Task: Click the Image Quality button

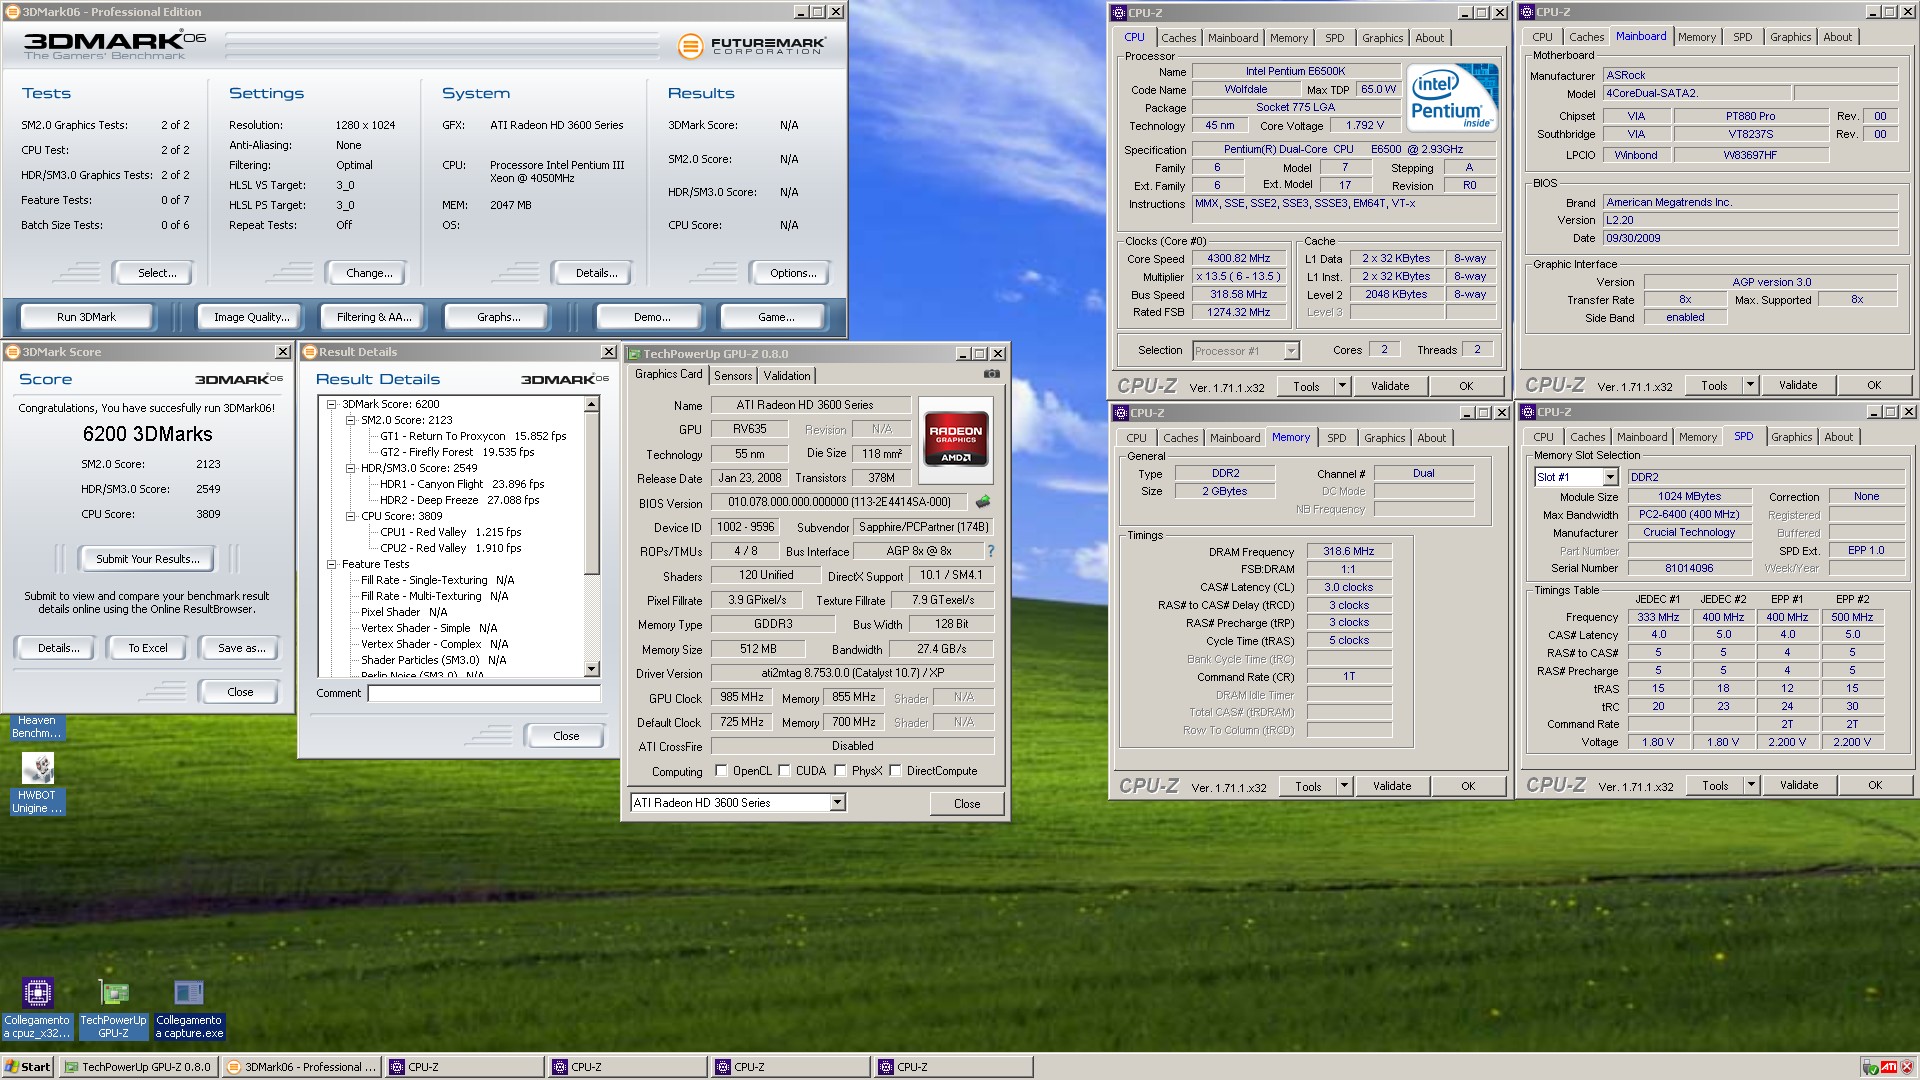Action: click(x=252, y=317)
